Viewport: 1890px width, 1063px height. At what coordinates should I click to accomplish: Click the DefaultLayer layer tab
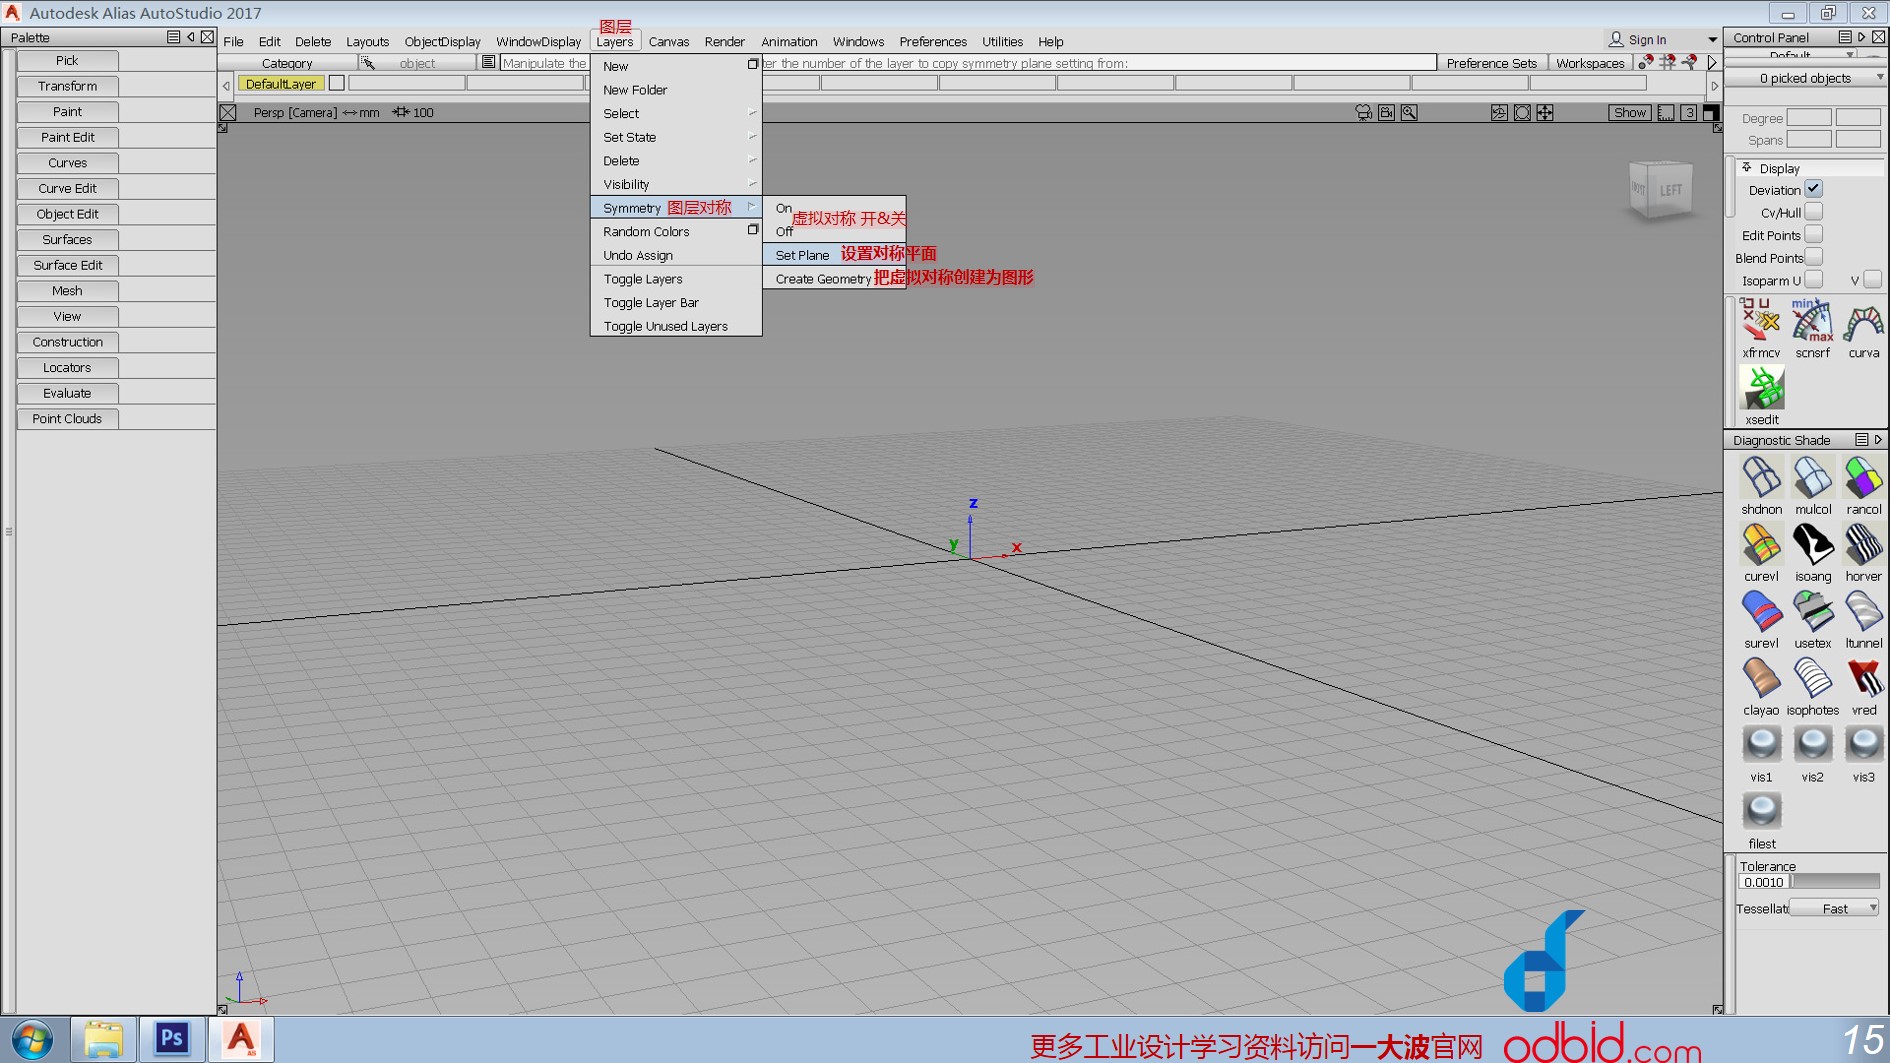(x=281, y=84)
